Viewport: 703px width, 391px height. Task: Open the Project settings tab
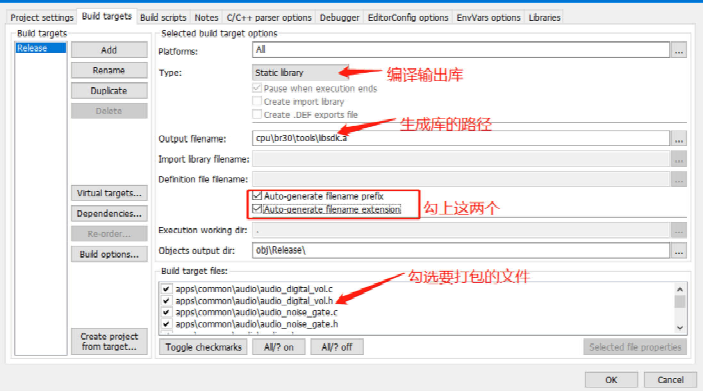tap(42, 17)
